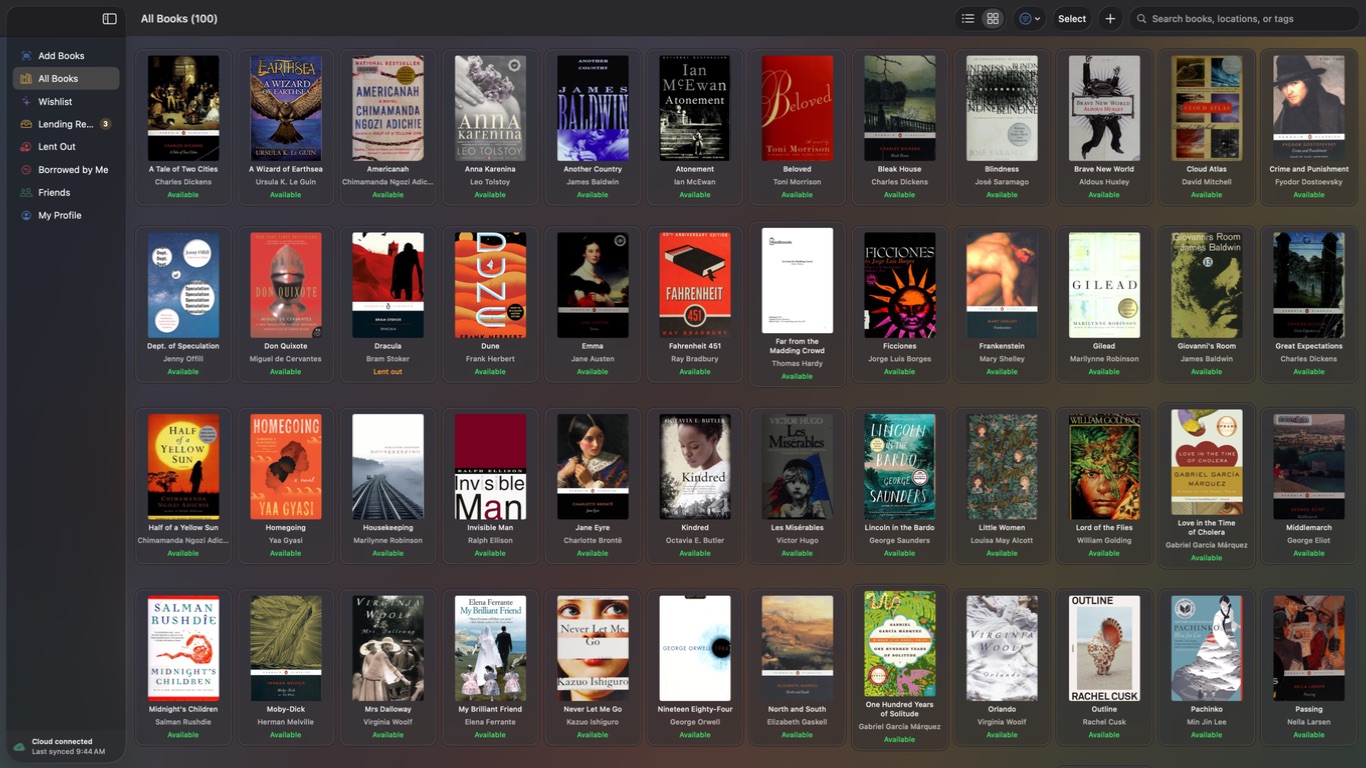Select All Books in the sidebar
Image resolution: width=1366 pixels, height=768 pixels.
[x=66, y=78]
